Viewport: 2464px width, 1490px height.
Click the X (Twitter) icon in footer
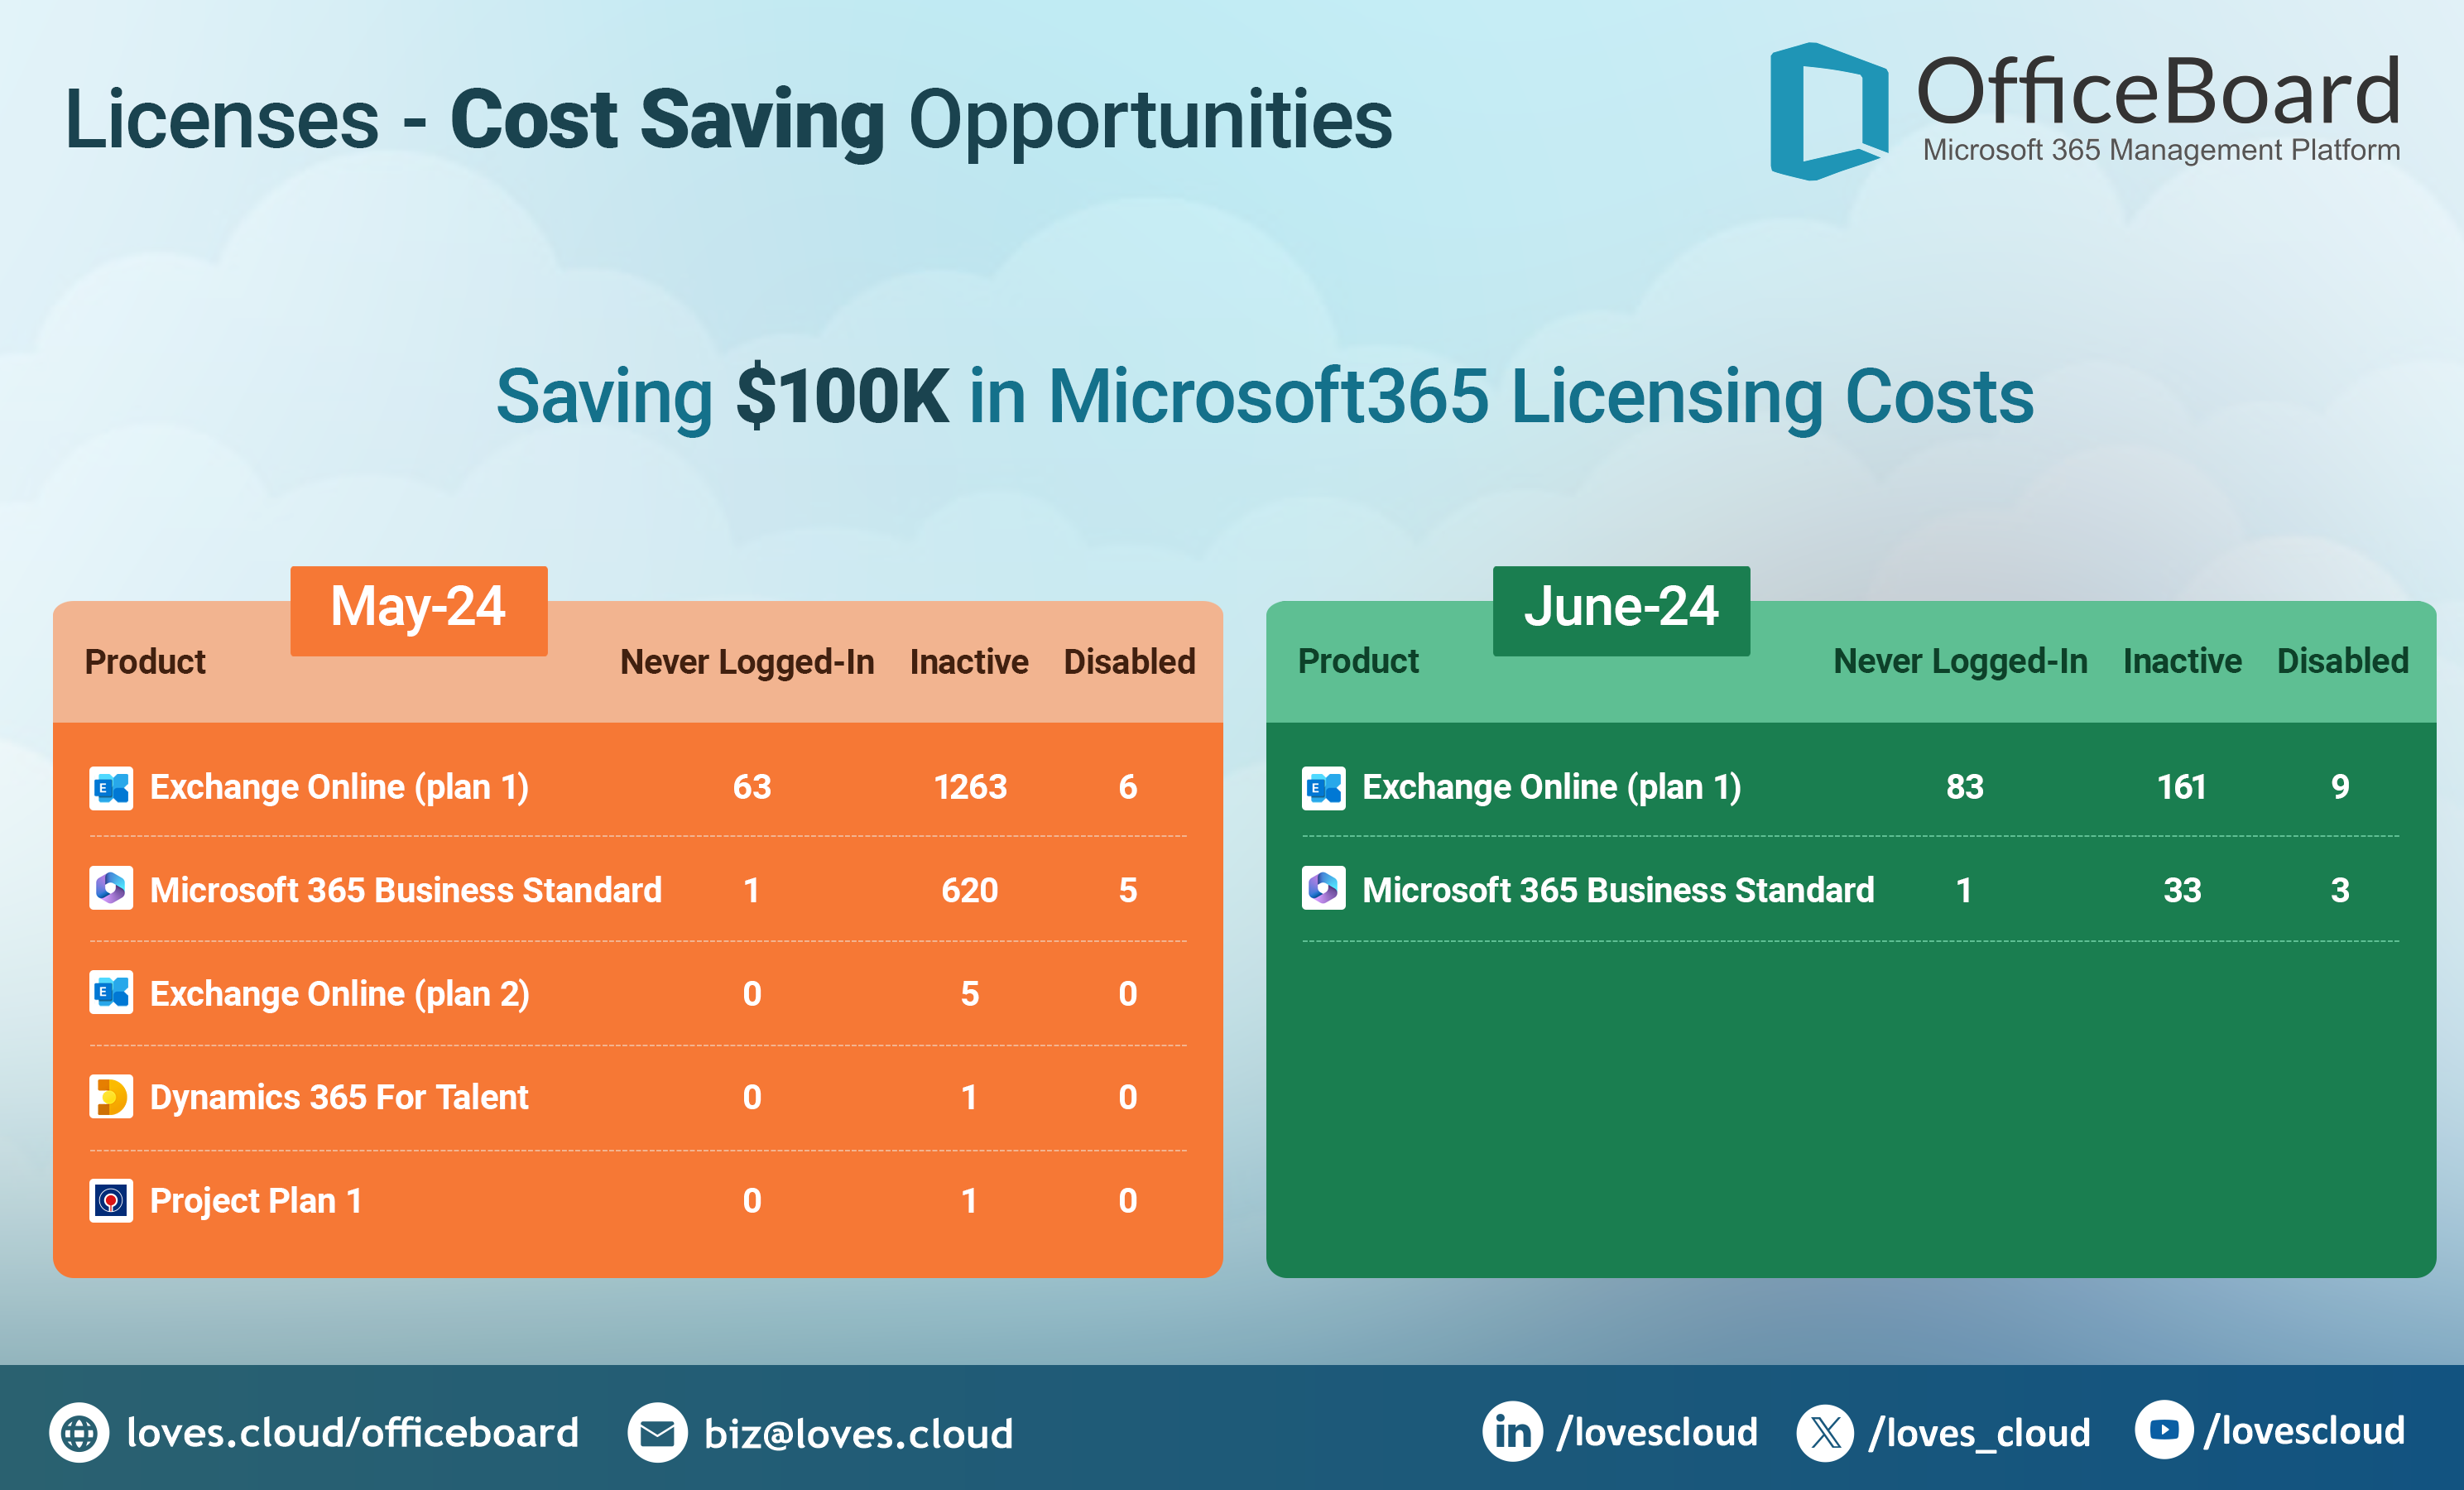point(1825,1433)
